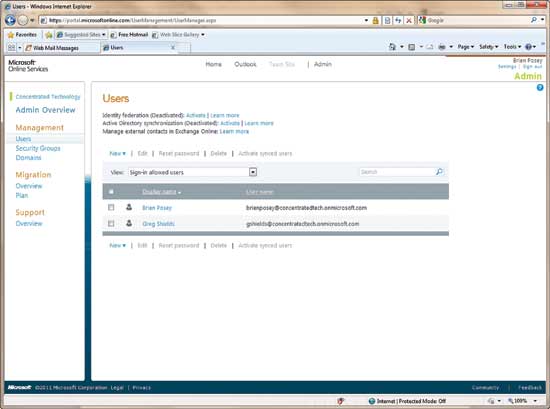Click Sign out link under Brian Posey
550x409 pixels.
pyautogui.click(x=532, y=66)
